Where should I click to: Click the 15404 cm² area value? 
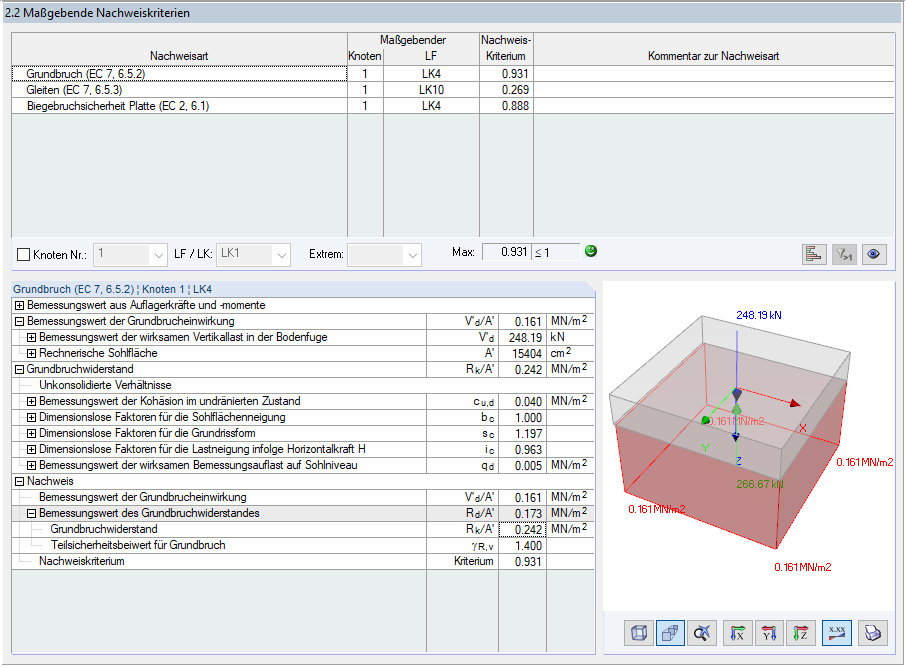point(522,353)
